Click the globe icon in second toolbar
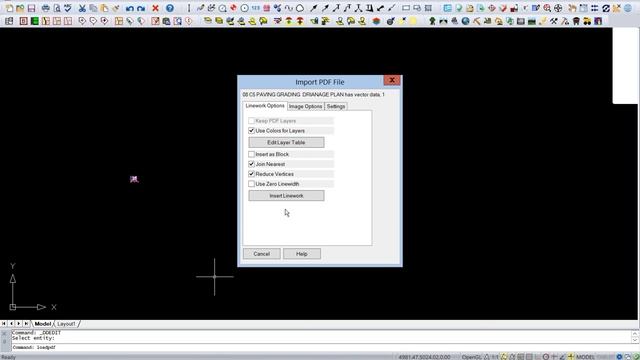This screenshot has width=640, height=360. pos(465,20)
